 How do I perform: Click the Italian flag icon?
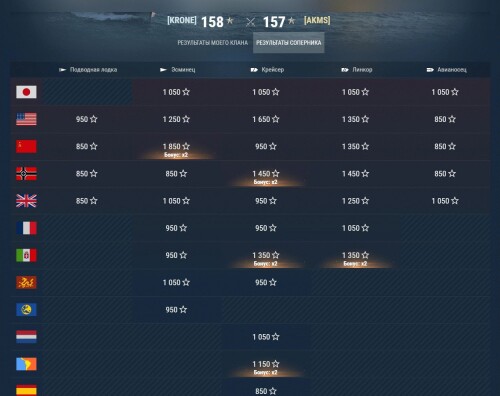click(26, 255)
